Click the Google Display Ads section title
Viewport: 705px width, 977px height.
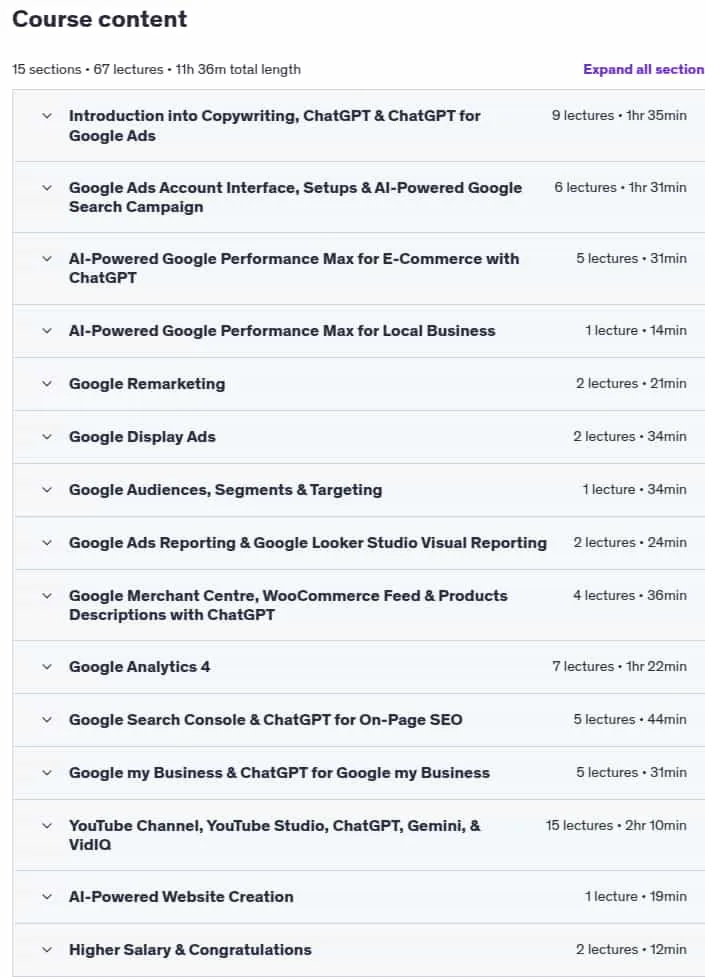click(x=142, y=437)
